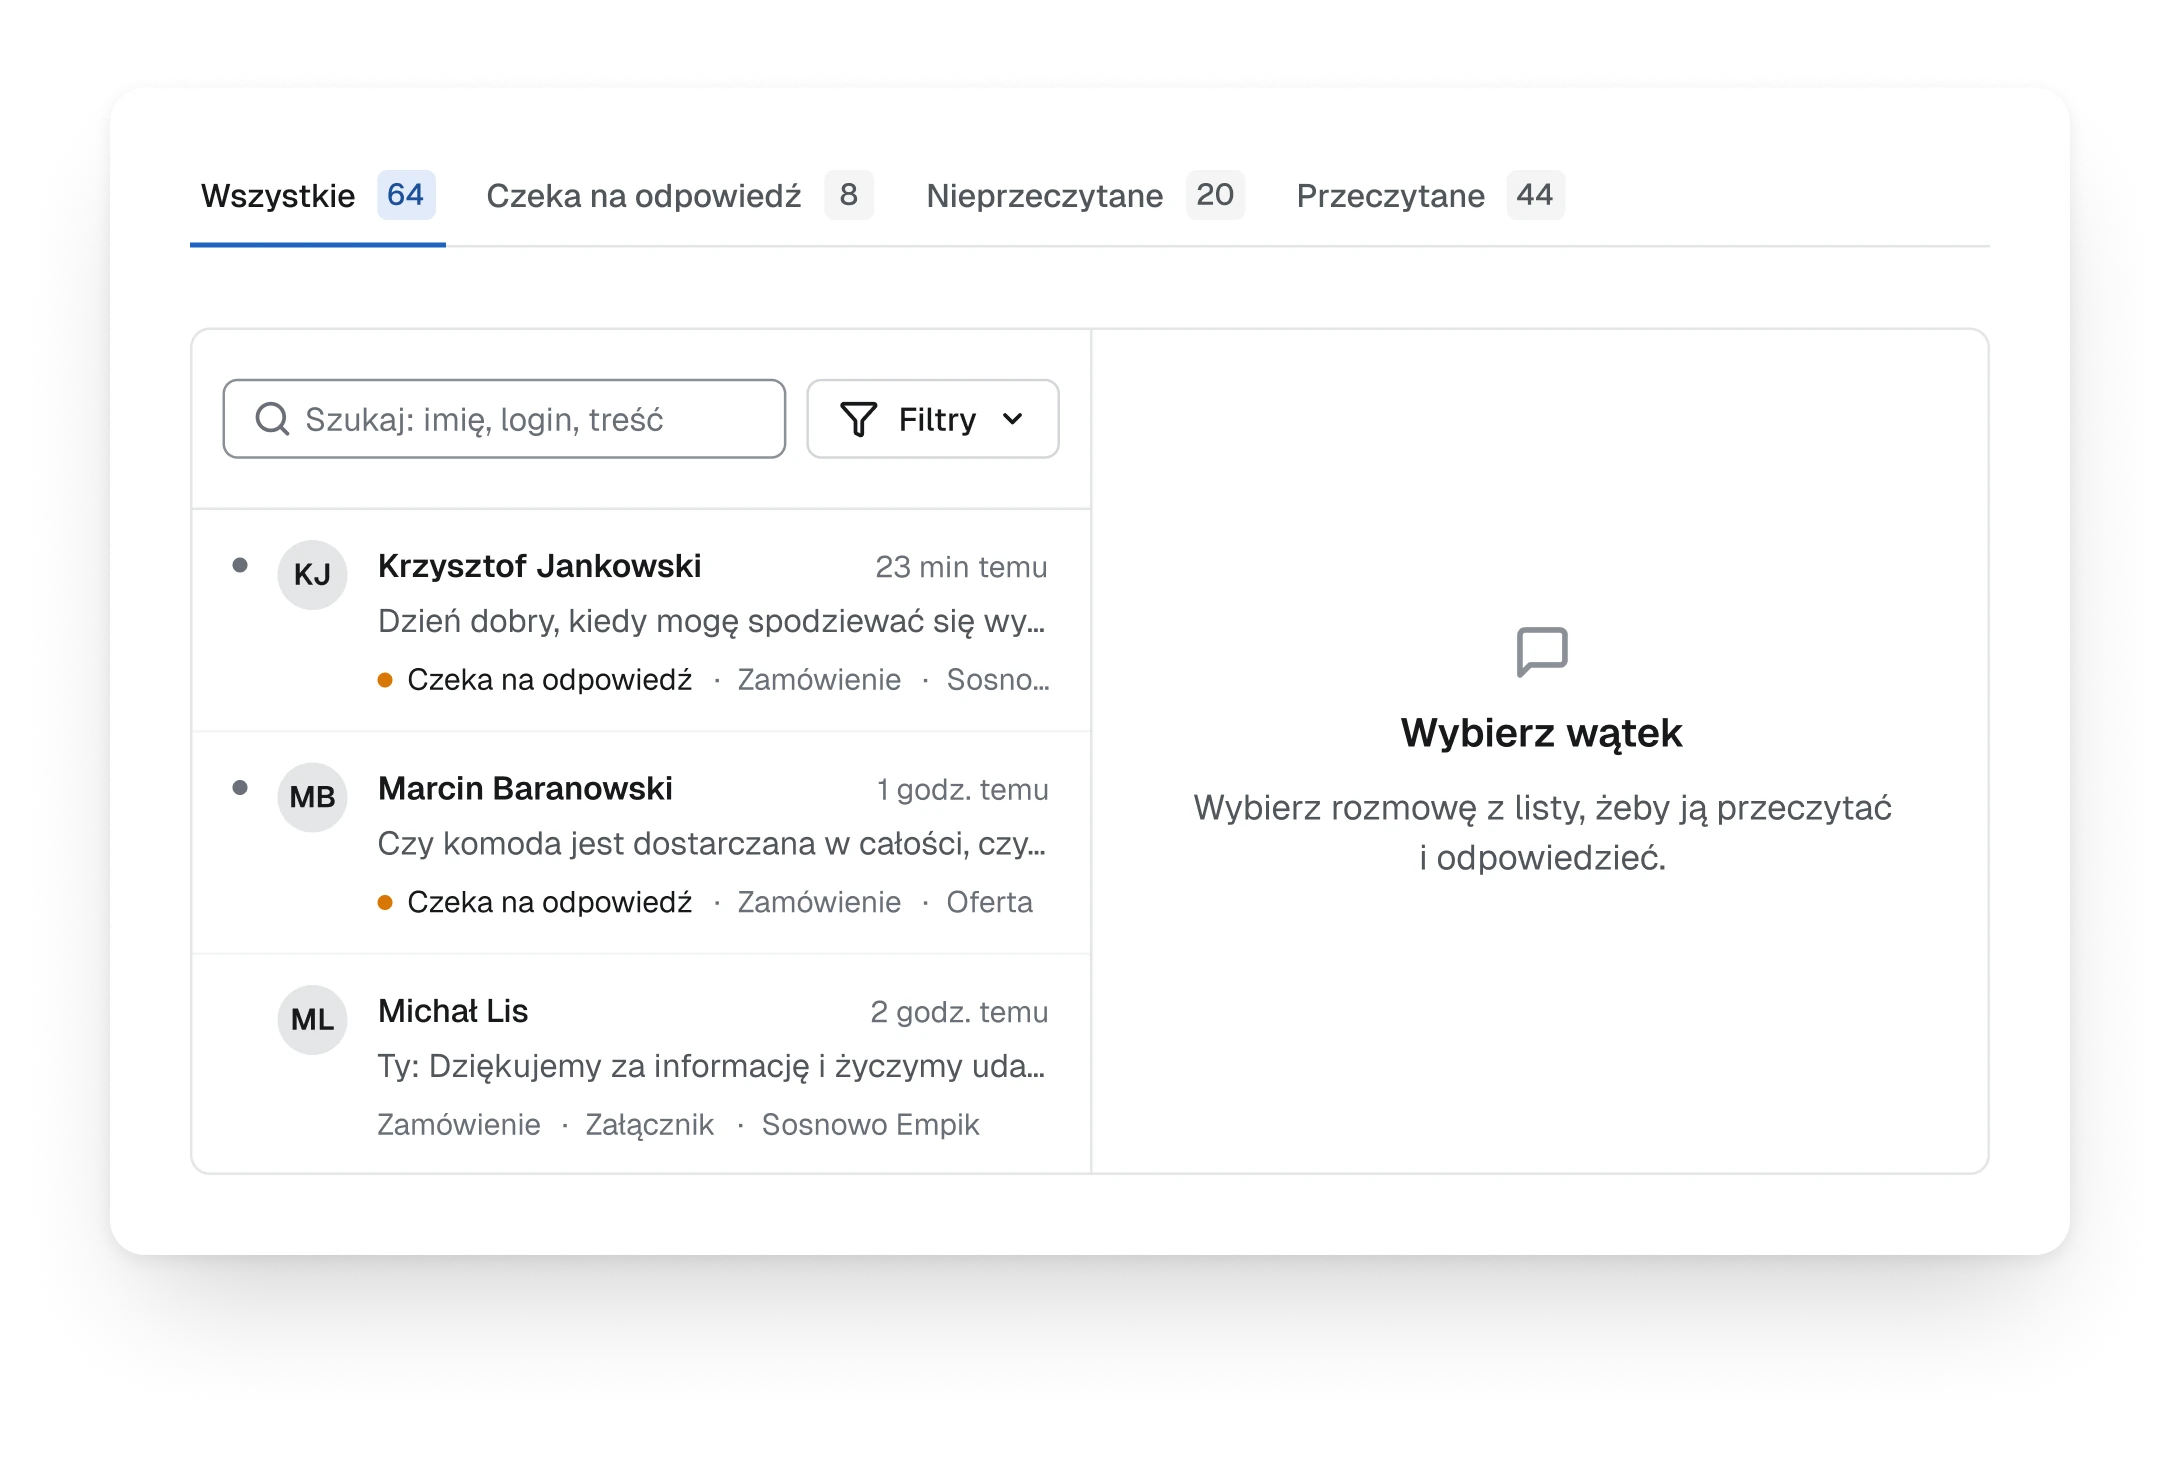This screenshot has width=2180, height=1460.
Task: Click the unread dot beside Marcin Baranowski
Action: 240,787
